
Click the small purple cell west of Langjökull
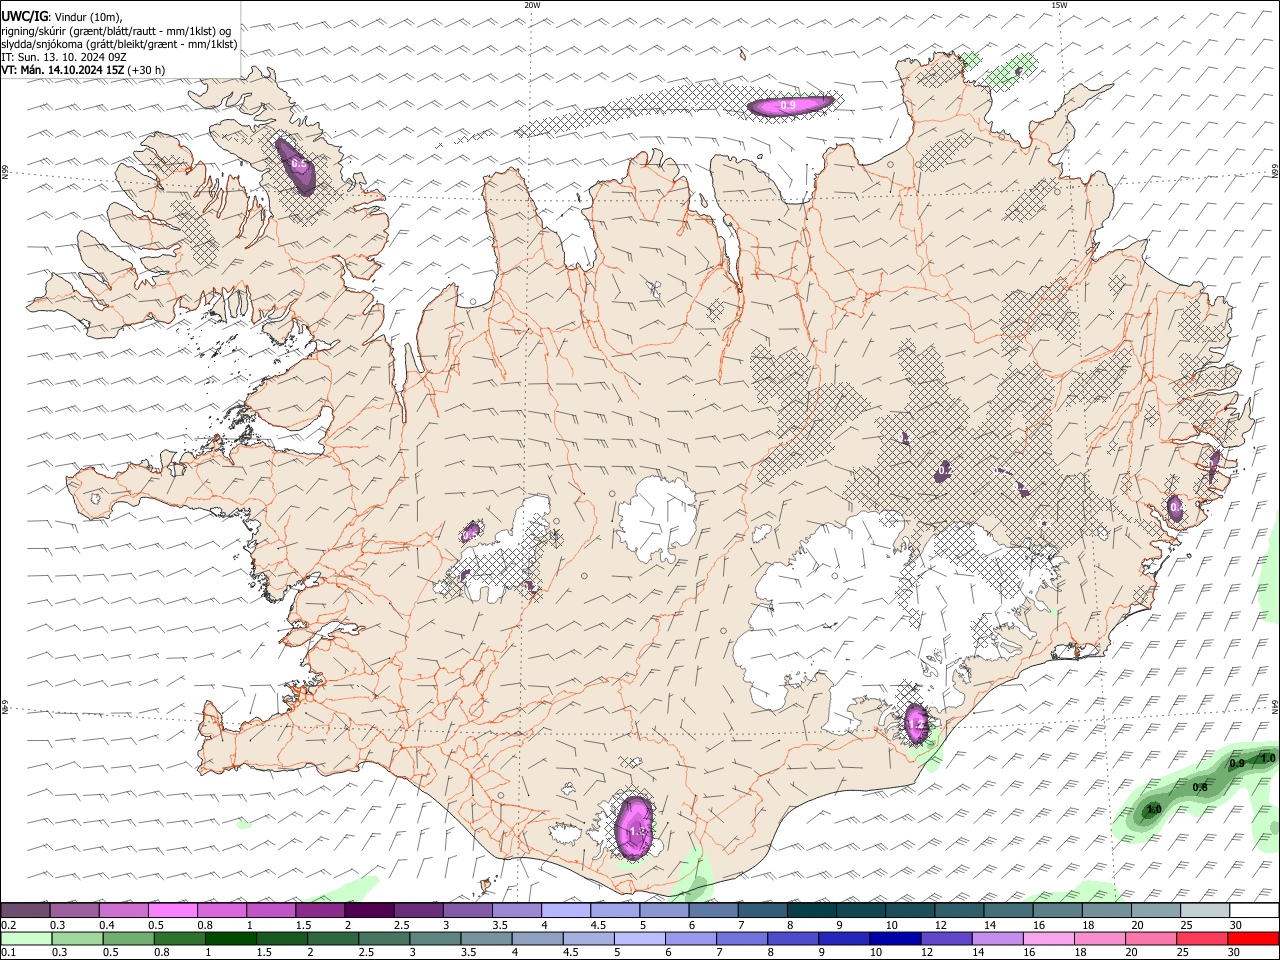coord(470,532)
